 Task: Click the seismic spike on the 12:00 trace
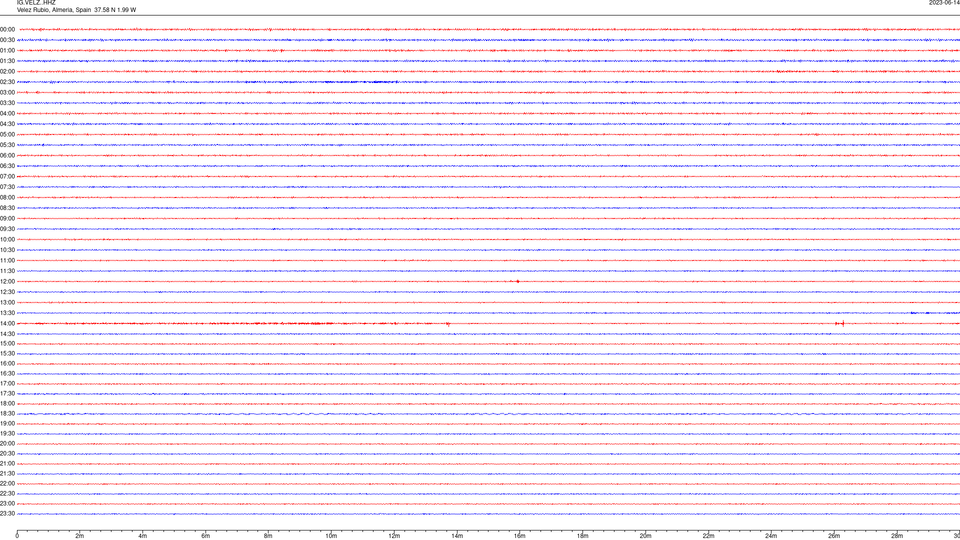tap(517, 282)
